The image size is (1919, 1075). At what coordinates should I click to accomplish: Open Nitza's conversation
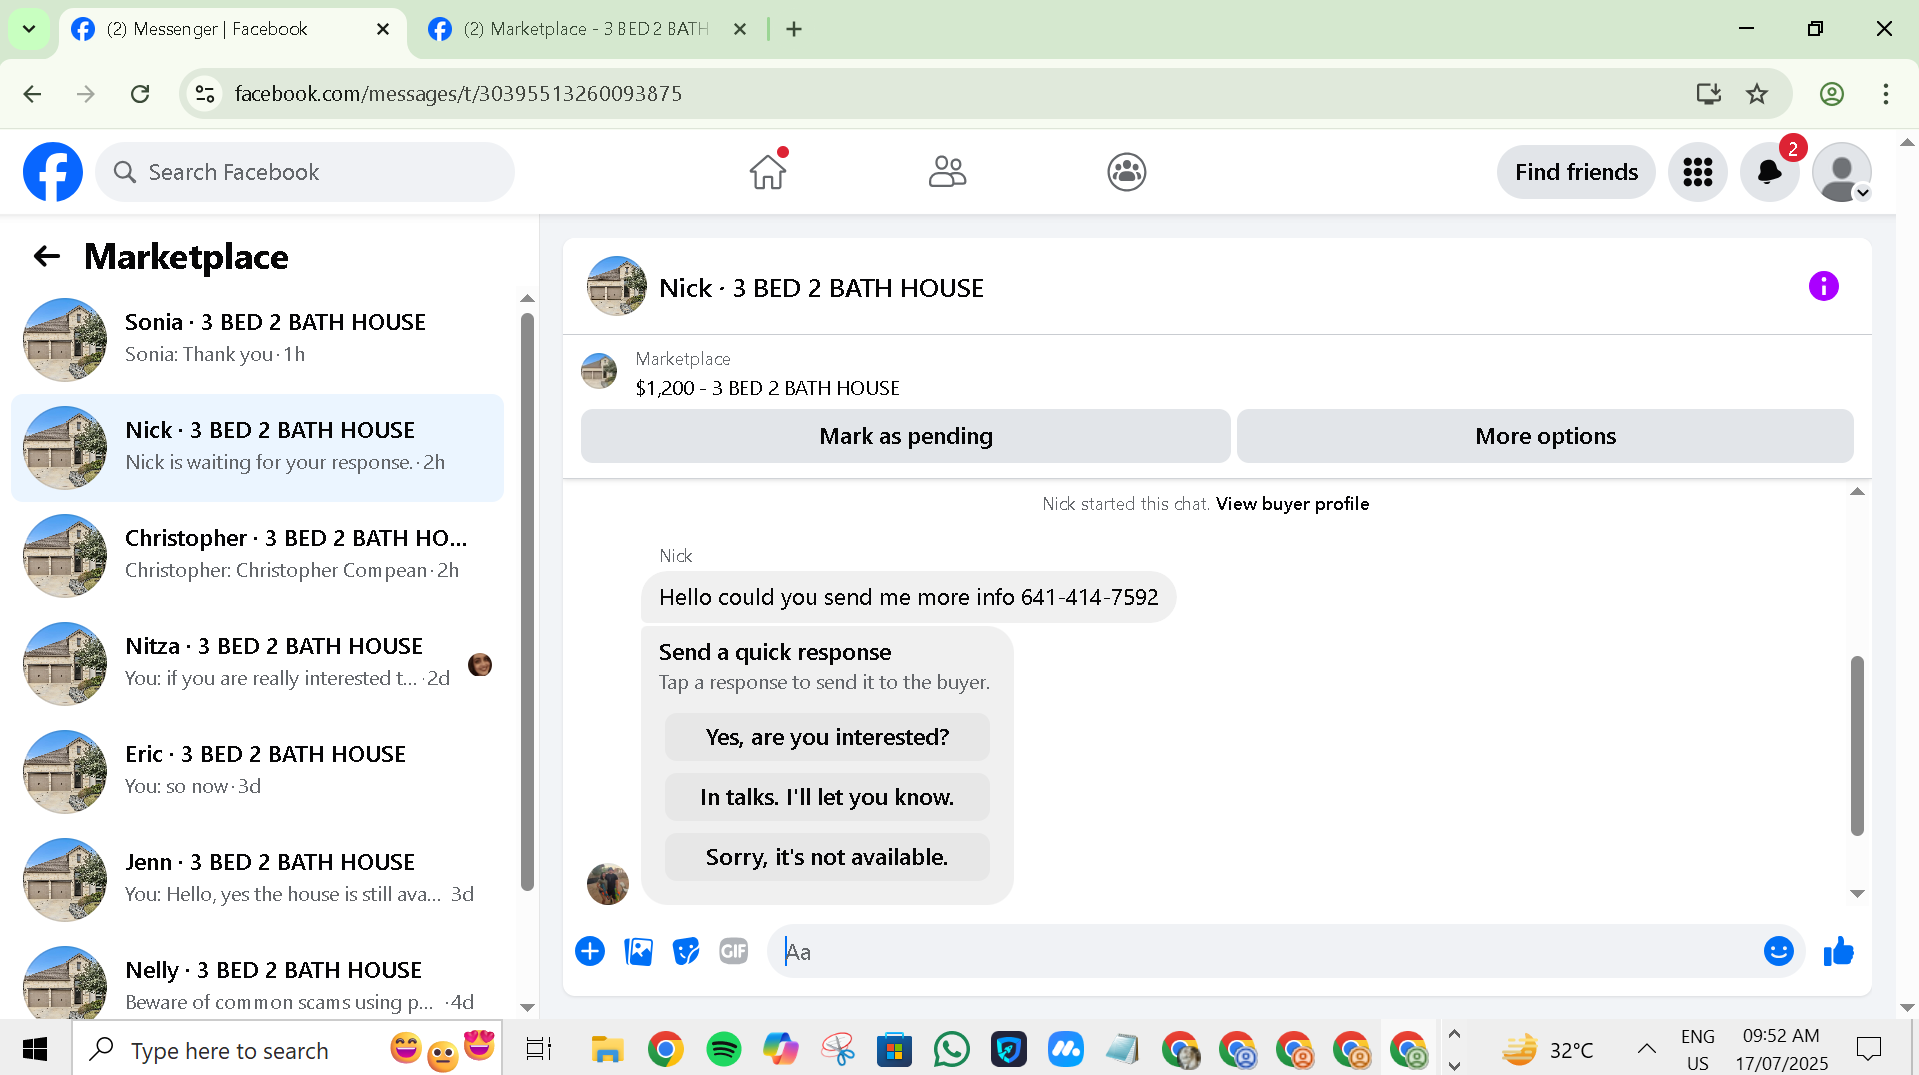point(258,664)
